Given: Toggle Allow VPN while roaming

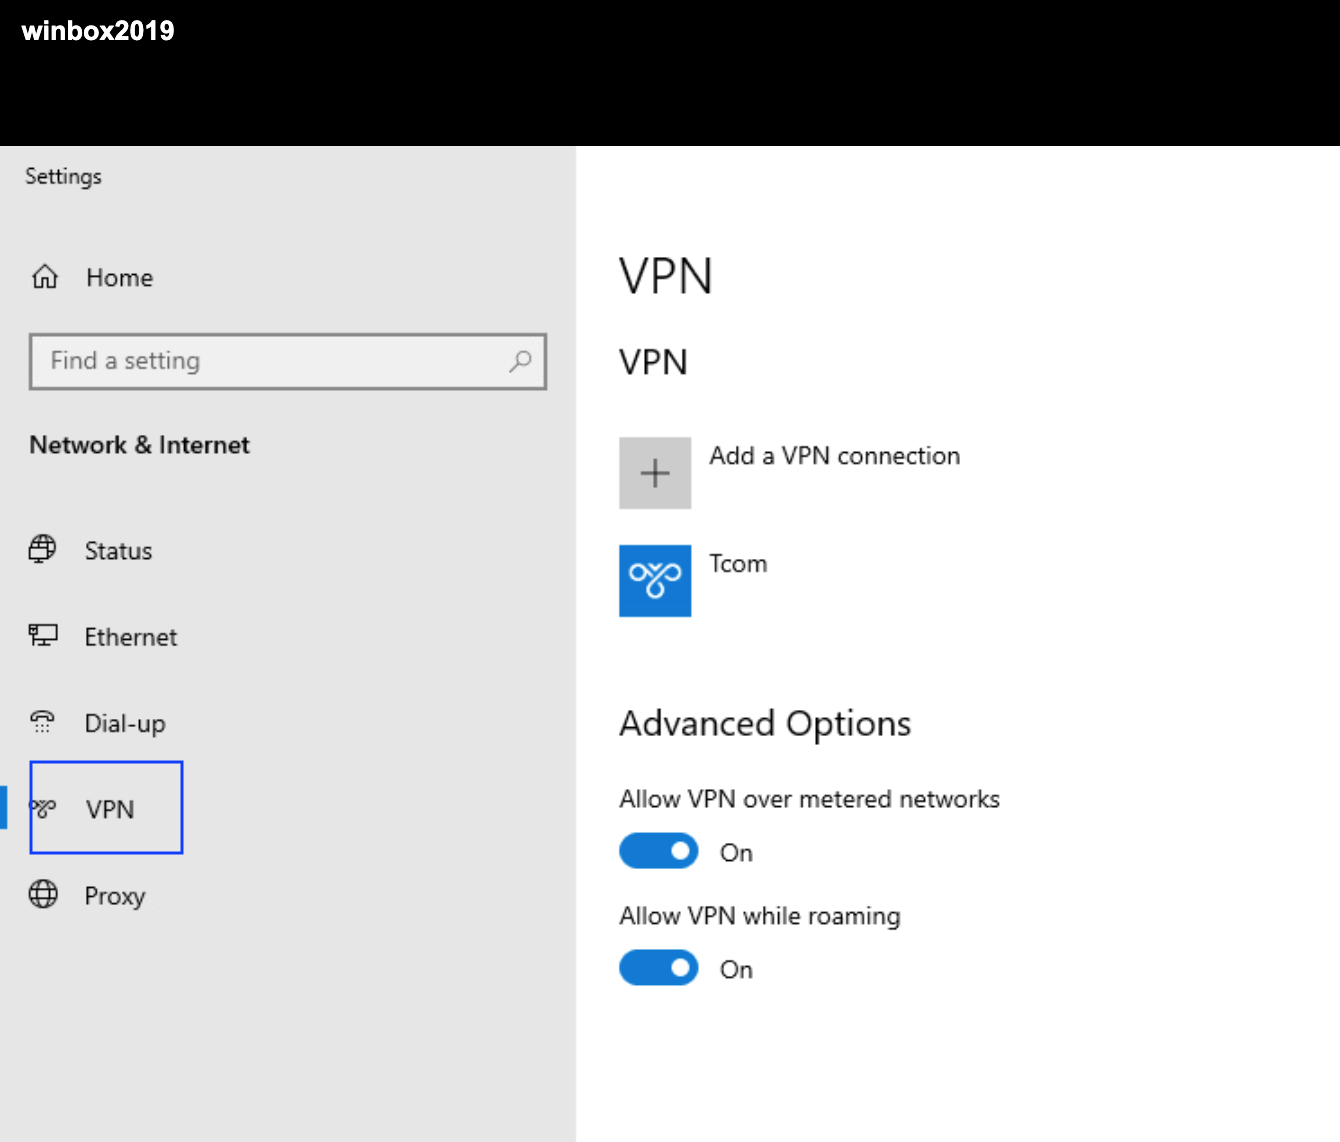Looking at the screenshot, I should (658, 968).
